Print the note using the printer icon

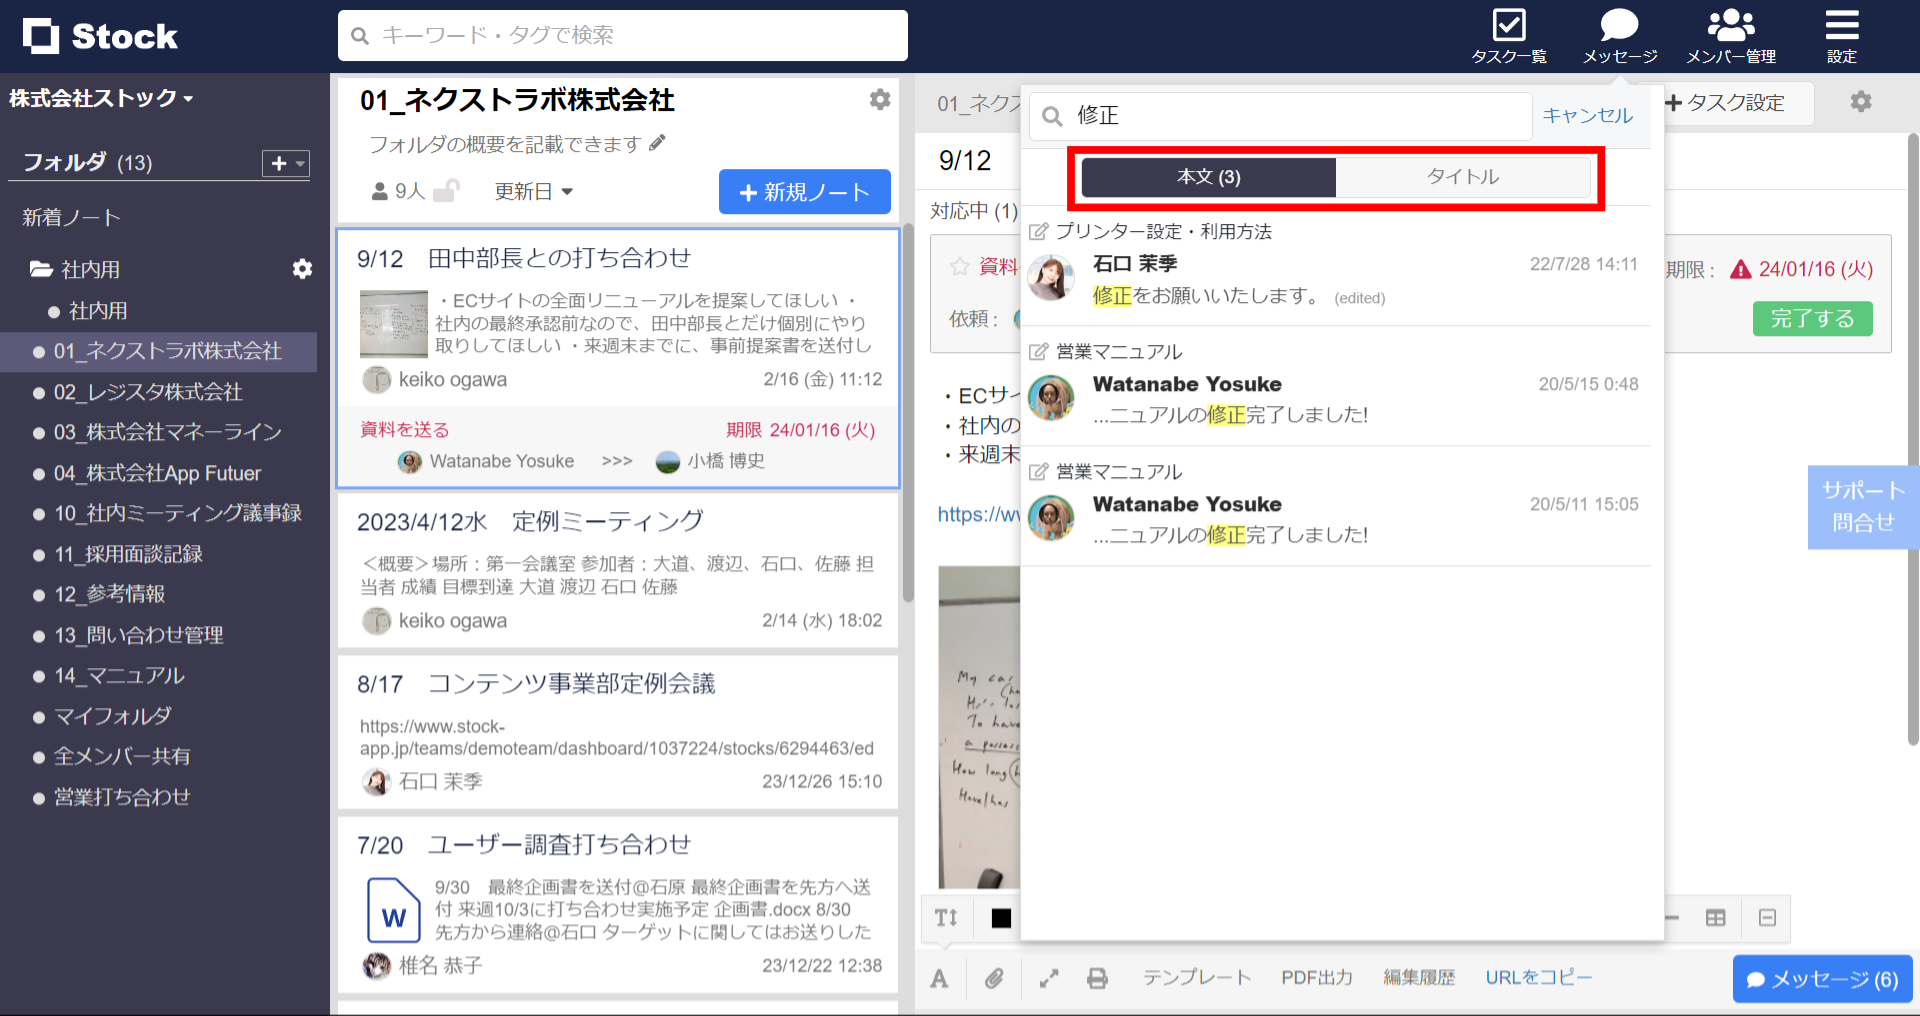1097,978
